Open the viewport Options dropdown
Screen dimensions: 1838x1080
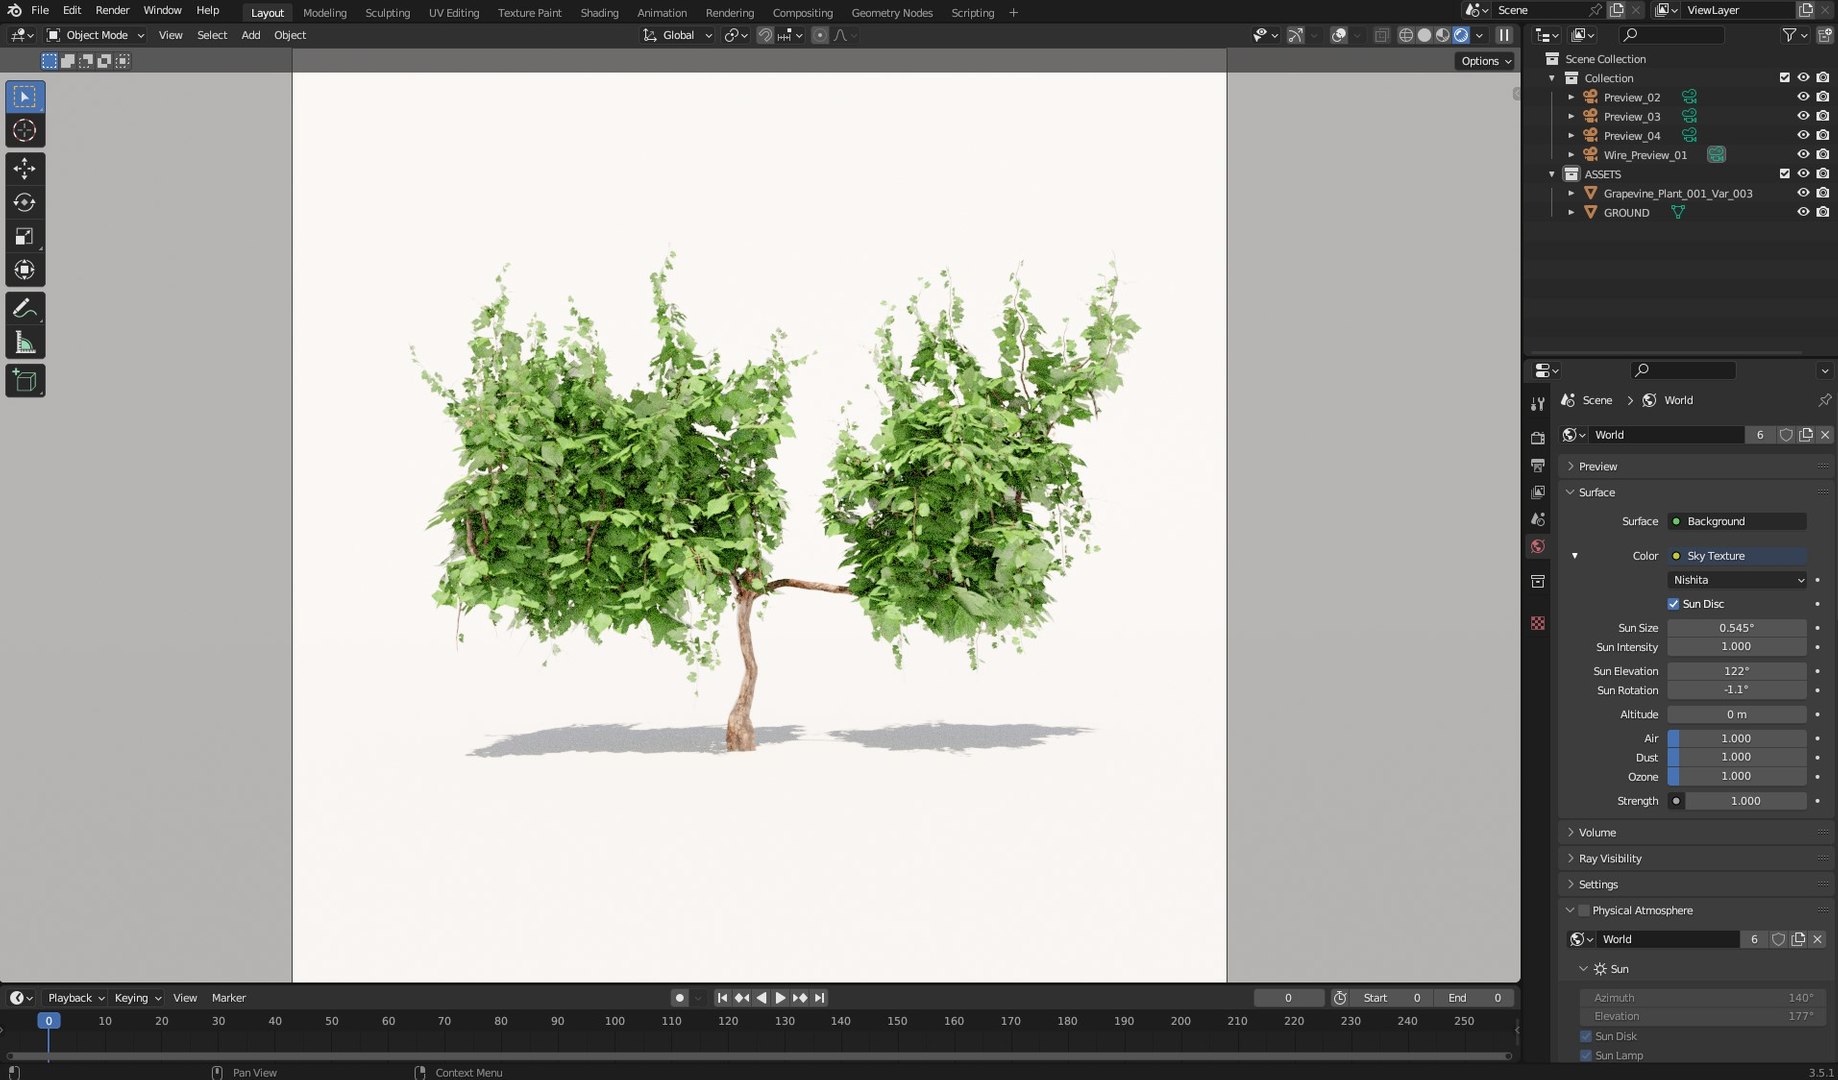1485,61
